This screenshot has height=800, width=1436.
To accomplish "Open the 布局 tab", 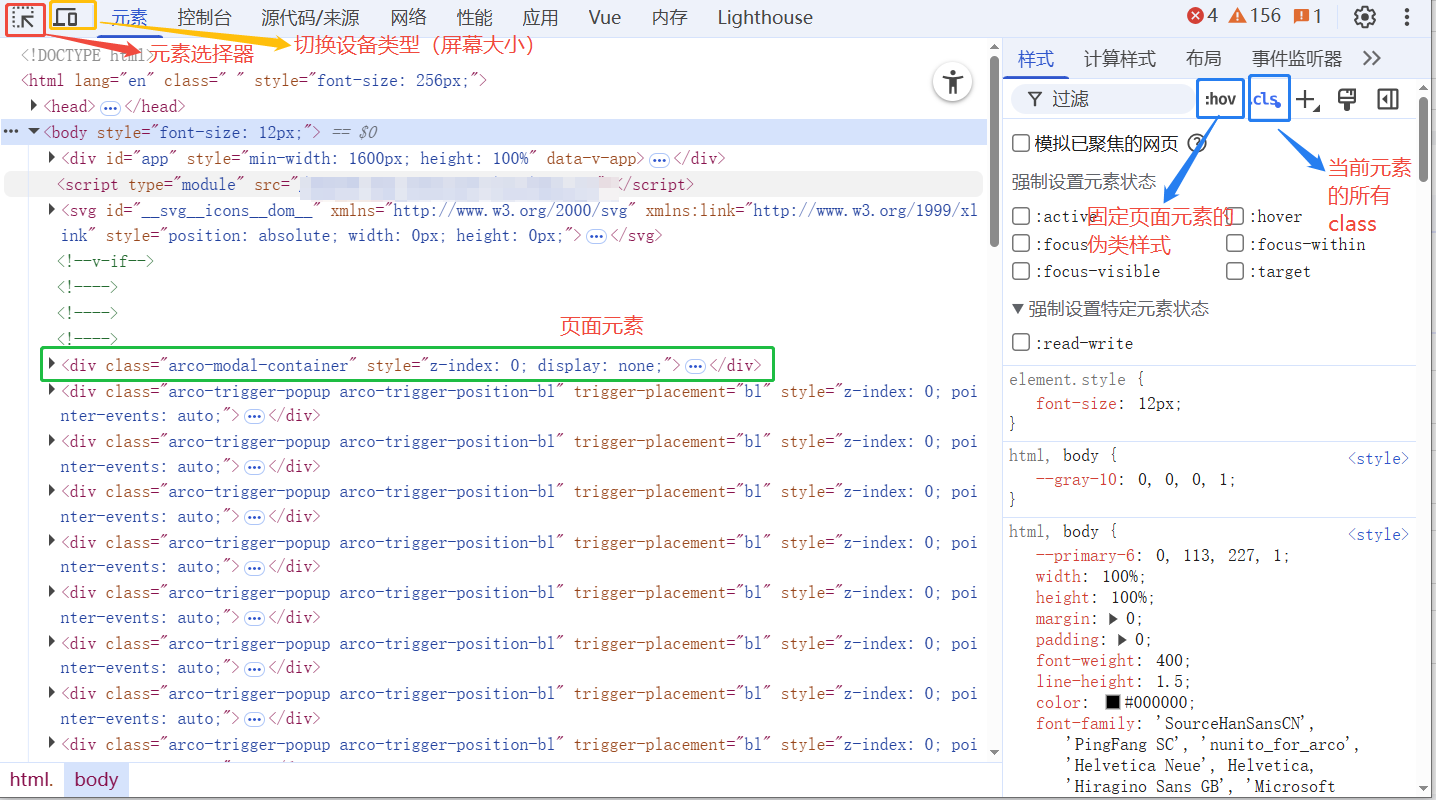I will tap(1204, 59).
